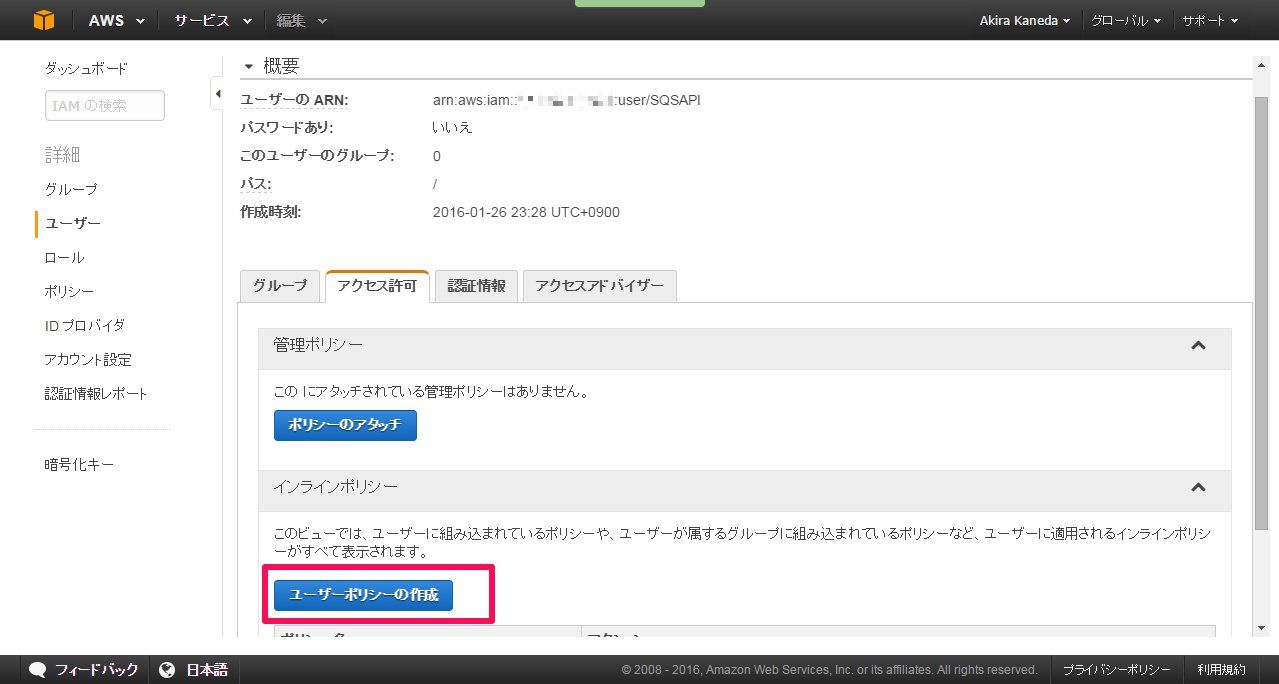1279x684 pixels.
Task: Switch to the グループ tab
Action: pos(280,286)
